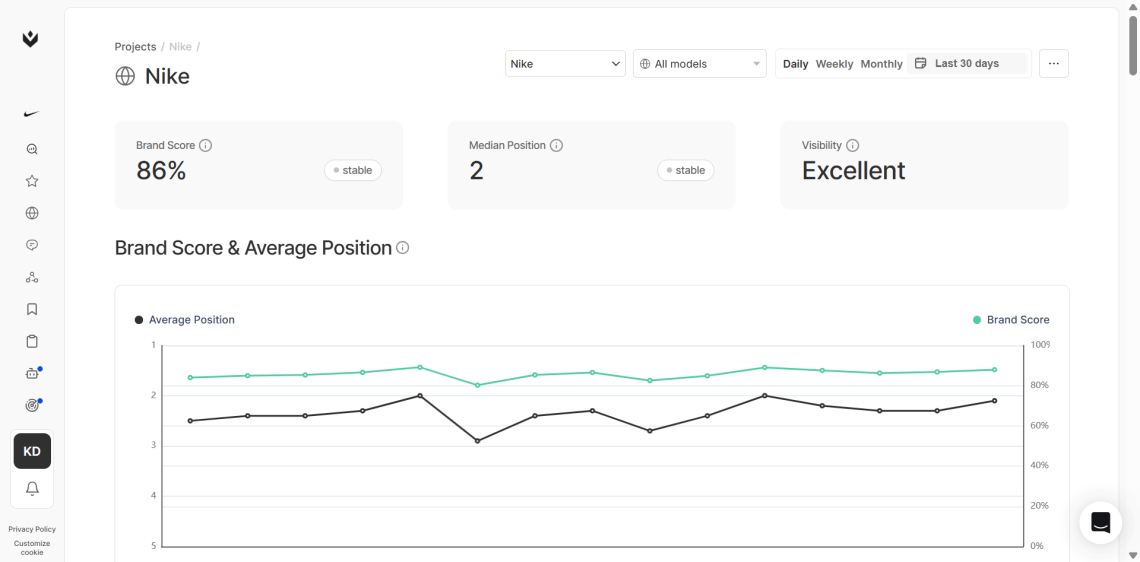
Task: Open the All models dropdown
Action: [x=699, y=63]
